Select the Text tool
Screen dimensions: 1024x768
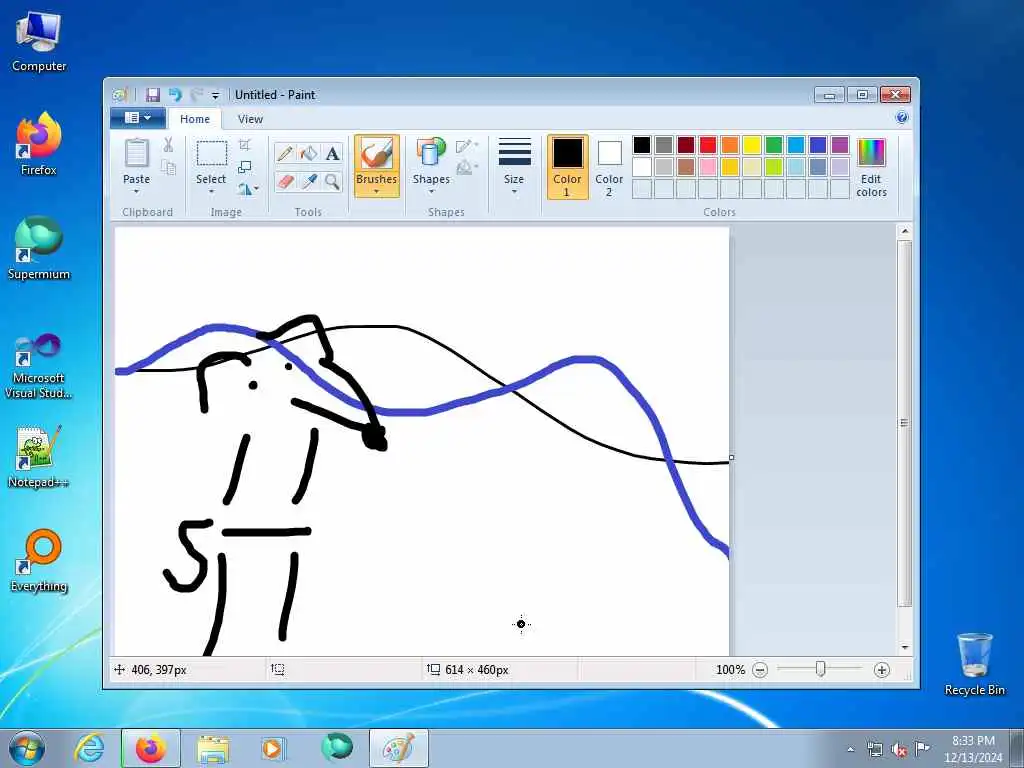[x=332, y=153]
